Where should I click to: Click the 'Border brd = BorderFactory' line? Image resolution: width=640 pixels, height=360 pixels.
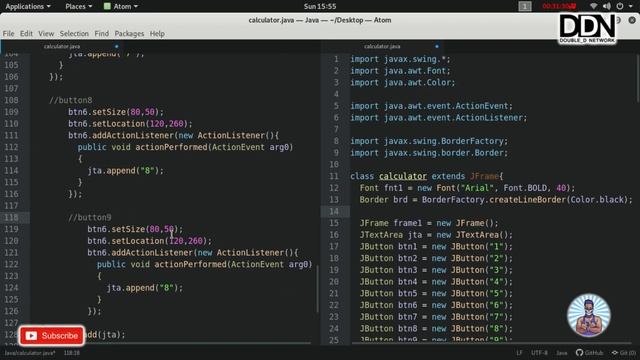pyautogui.click(x=496, y=200)
